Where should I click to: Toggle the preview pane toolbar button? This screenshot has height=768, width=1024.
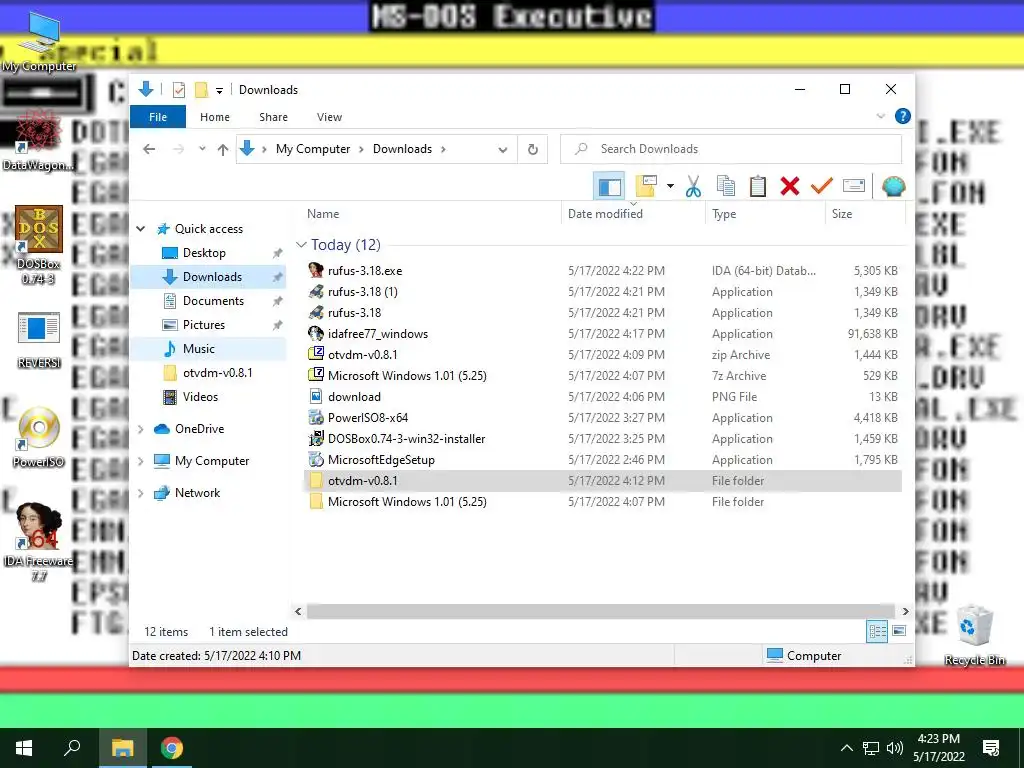609,187
